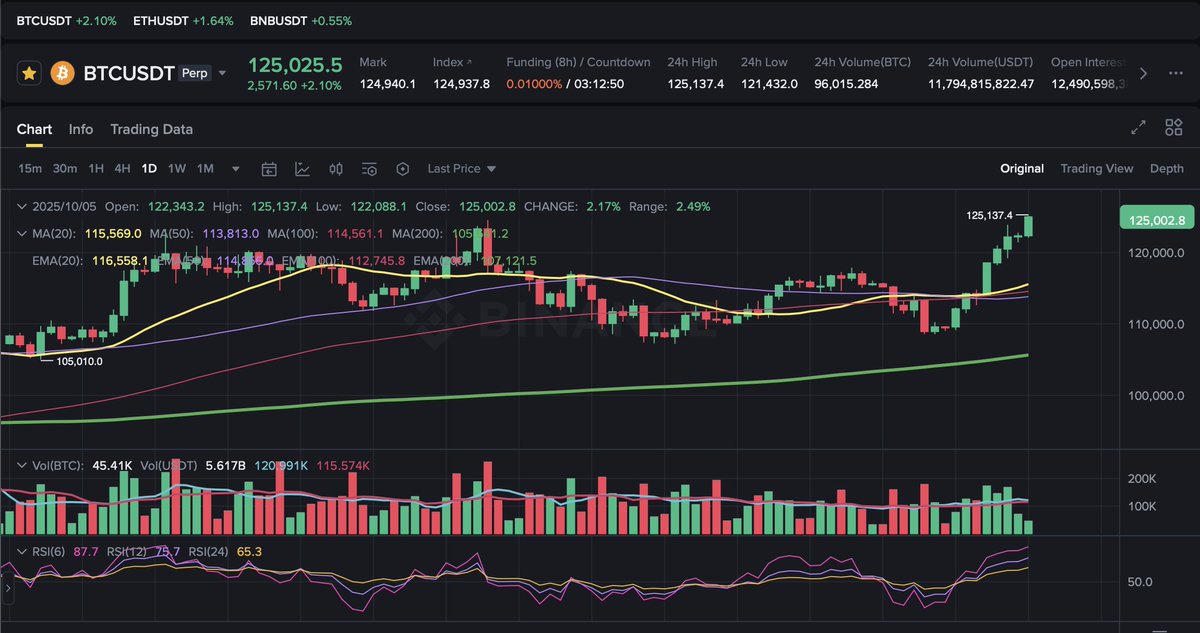Click the fullscreen expand arrows icon
The image size is (1200, 633).
(1138, 128)
